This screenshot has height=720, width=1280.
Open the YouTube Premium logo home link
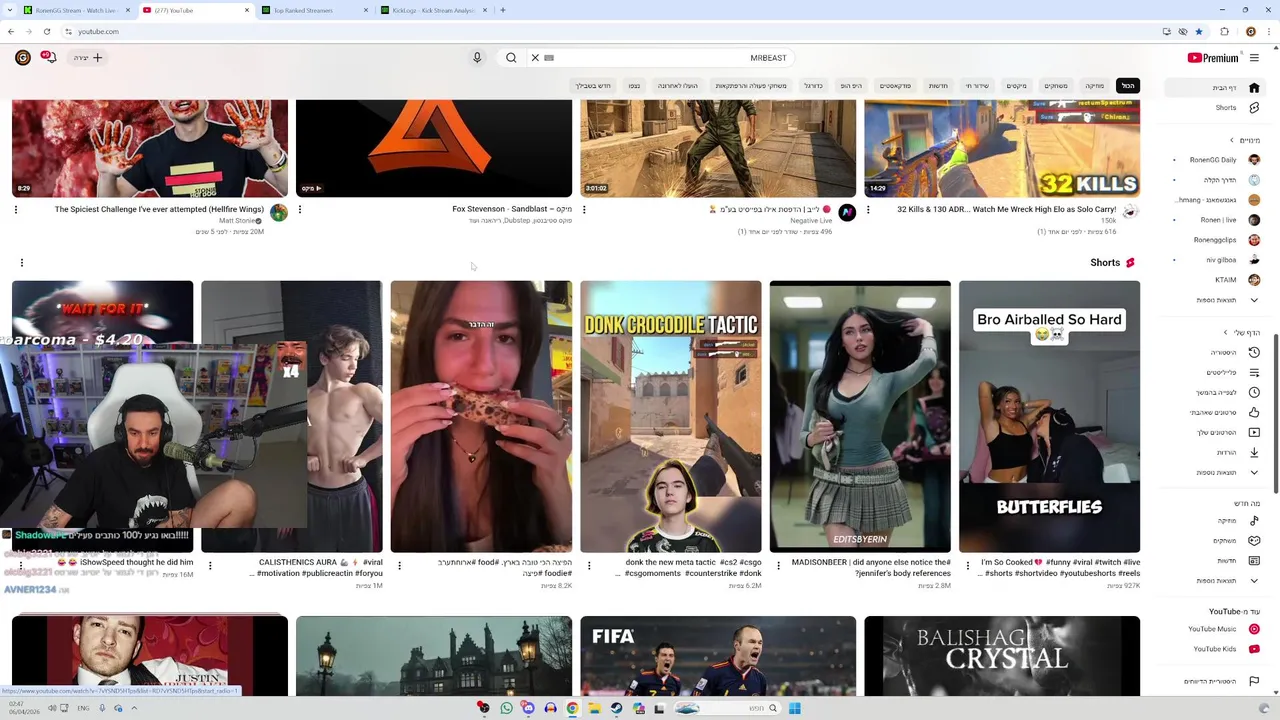coord(1213,58)
